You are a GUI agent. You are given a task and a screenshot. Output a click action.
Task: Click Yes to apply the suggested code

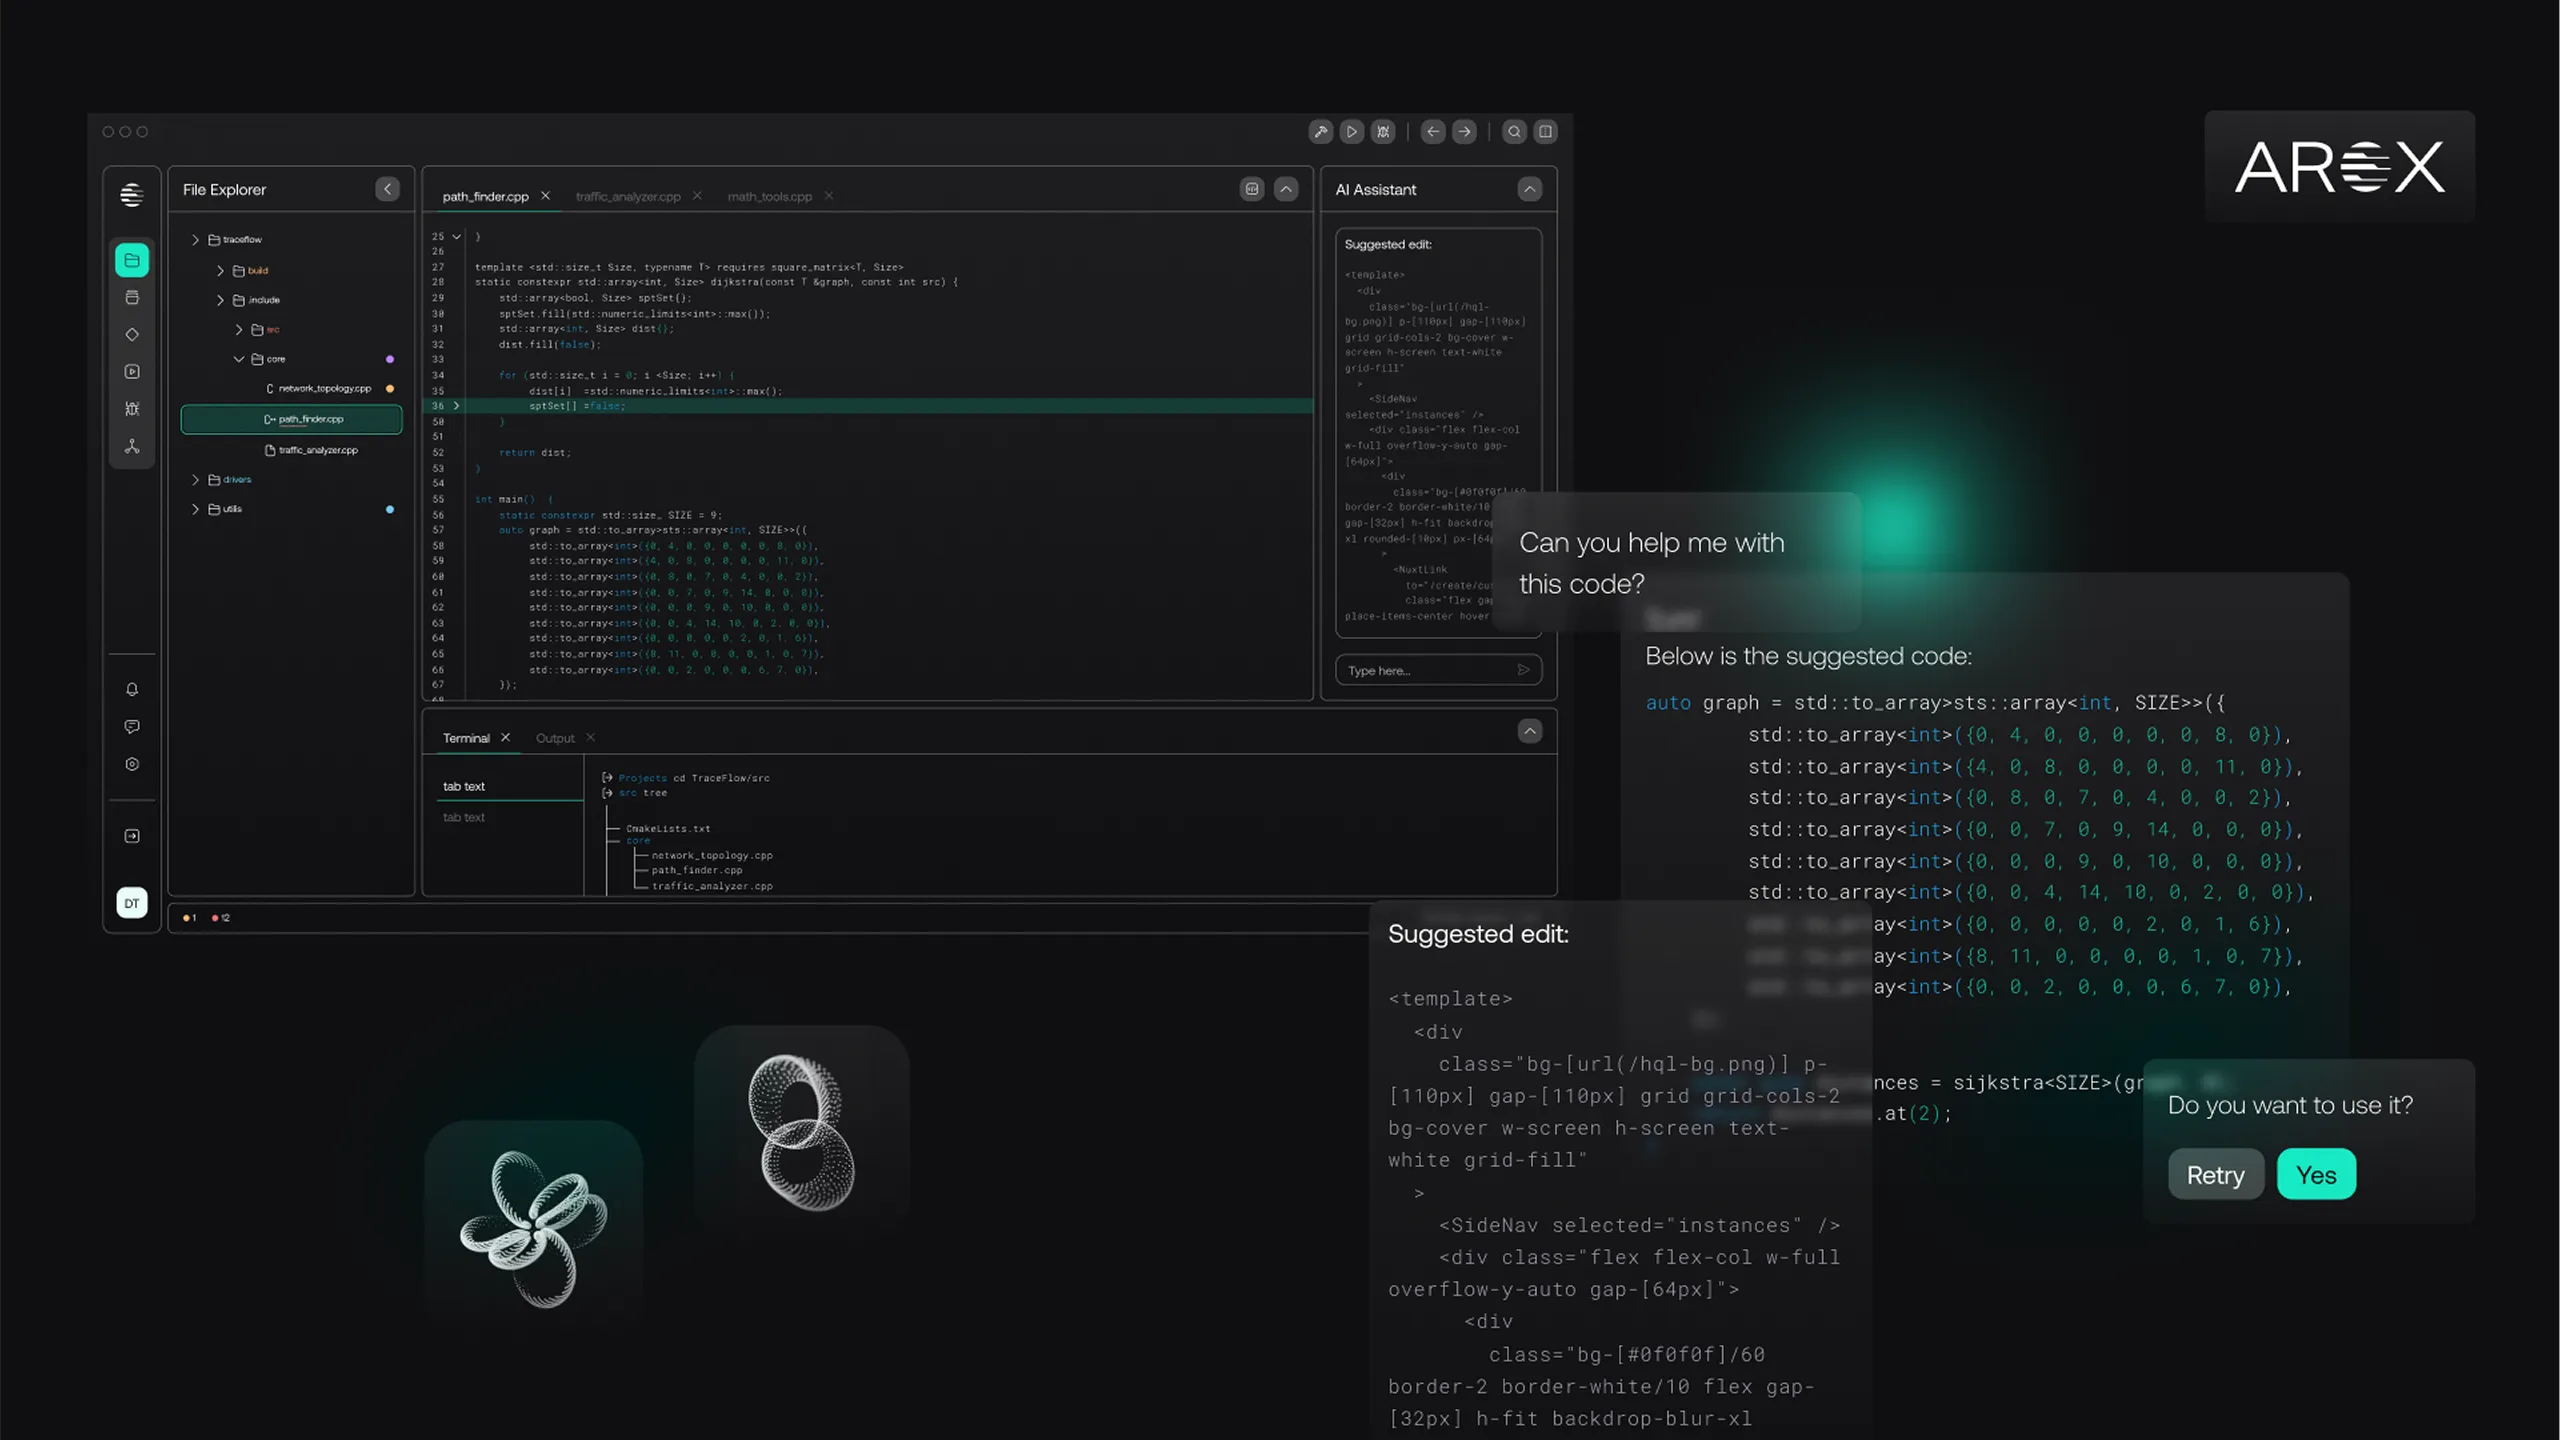[x=2316, y=1174]
